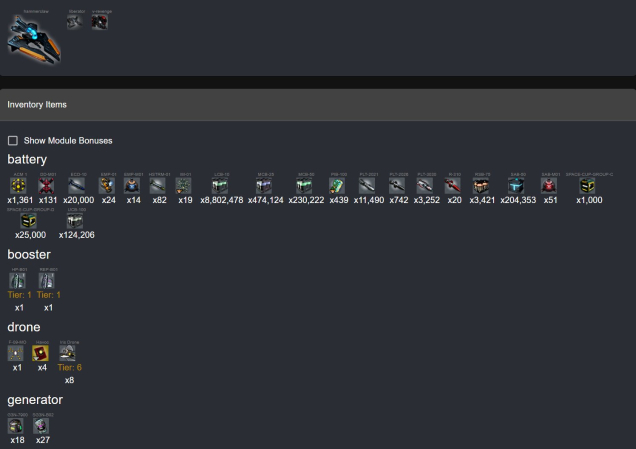Click the ACM-1 mine item x1,361
Screen dimensions: 636x449
17,185
